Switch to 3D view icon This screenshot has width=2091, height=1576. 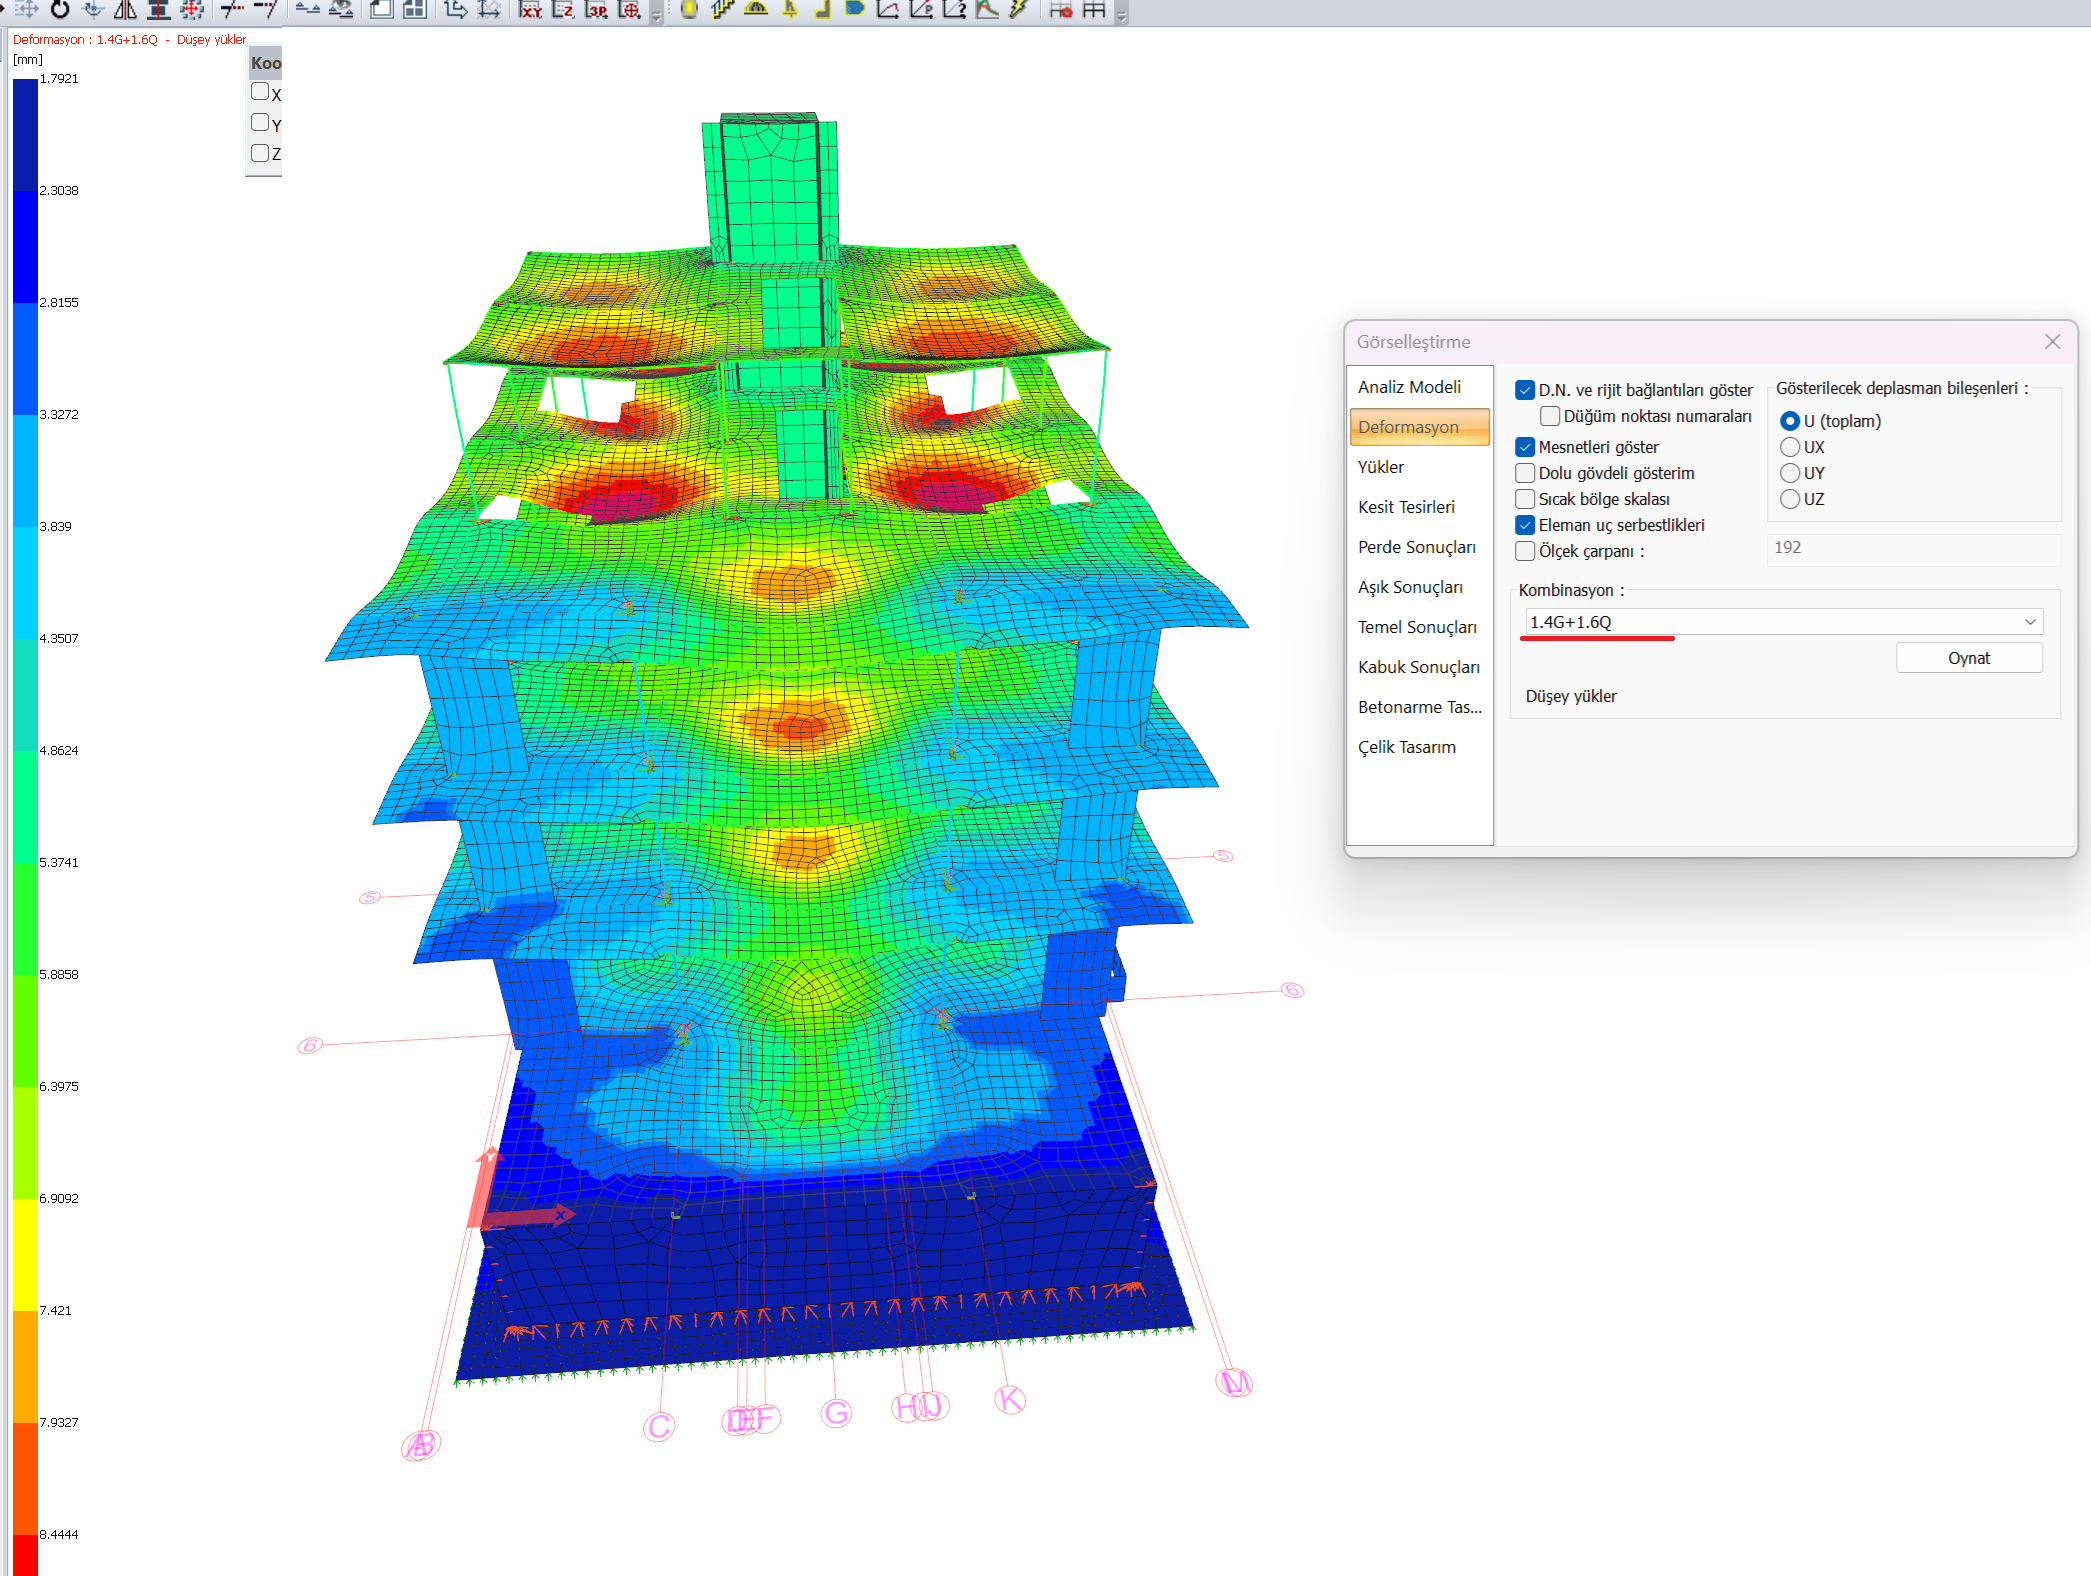point(596,10)
